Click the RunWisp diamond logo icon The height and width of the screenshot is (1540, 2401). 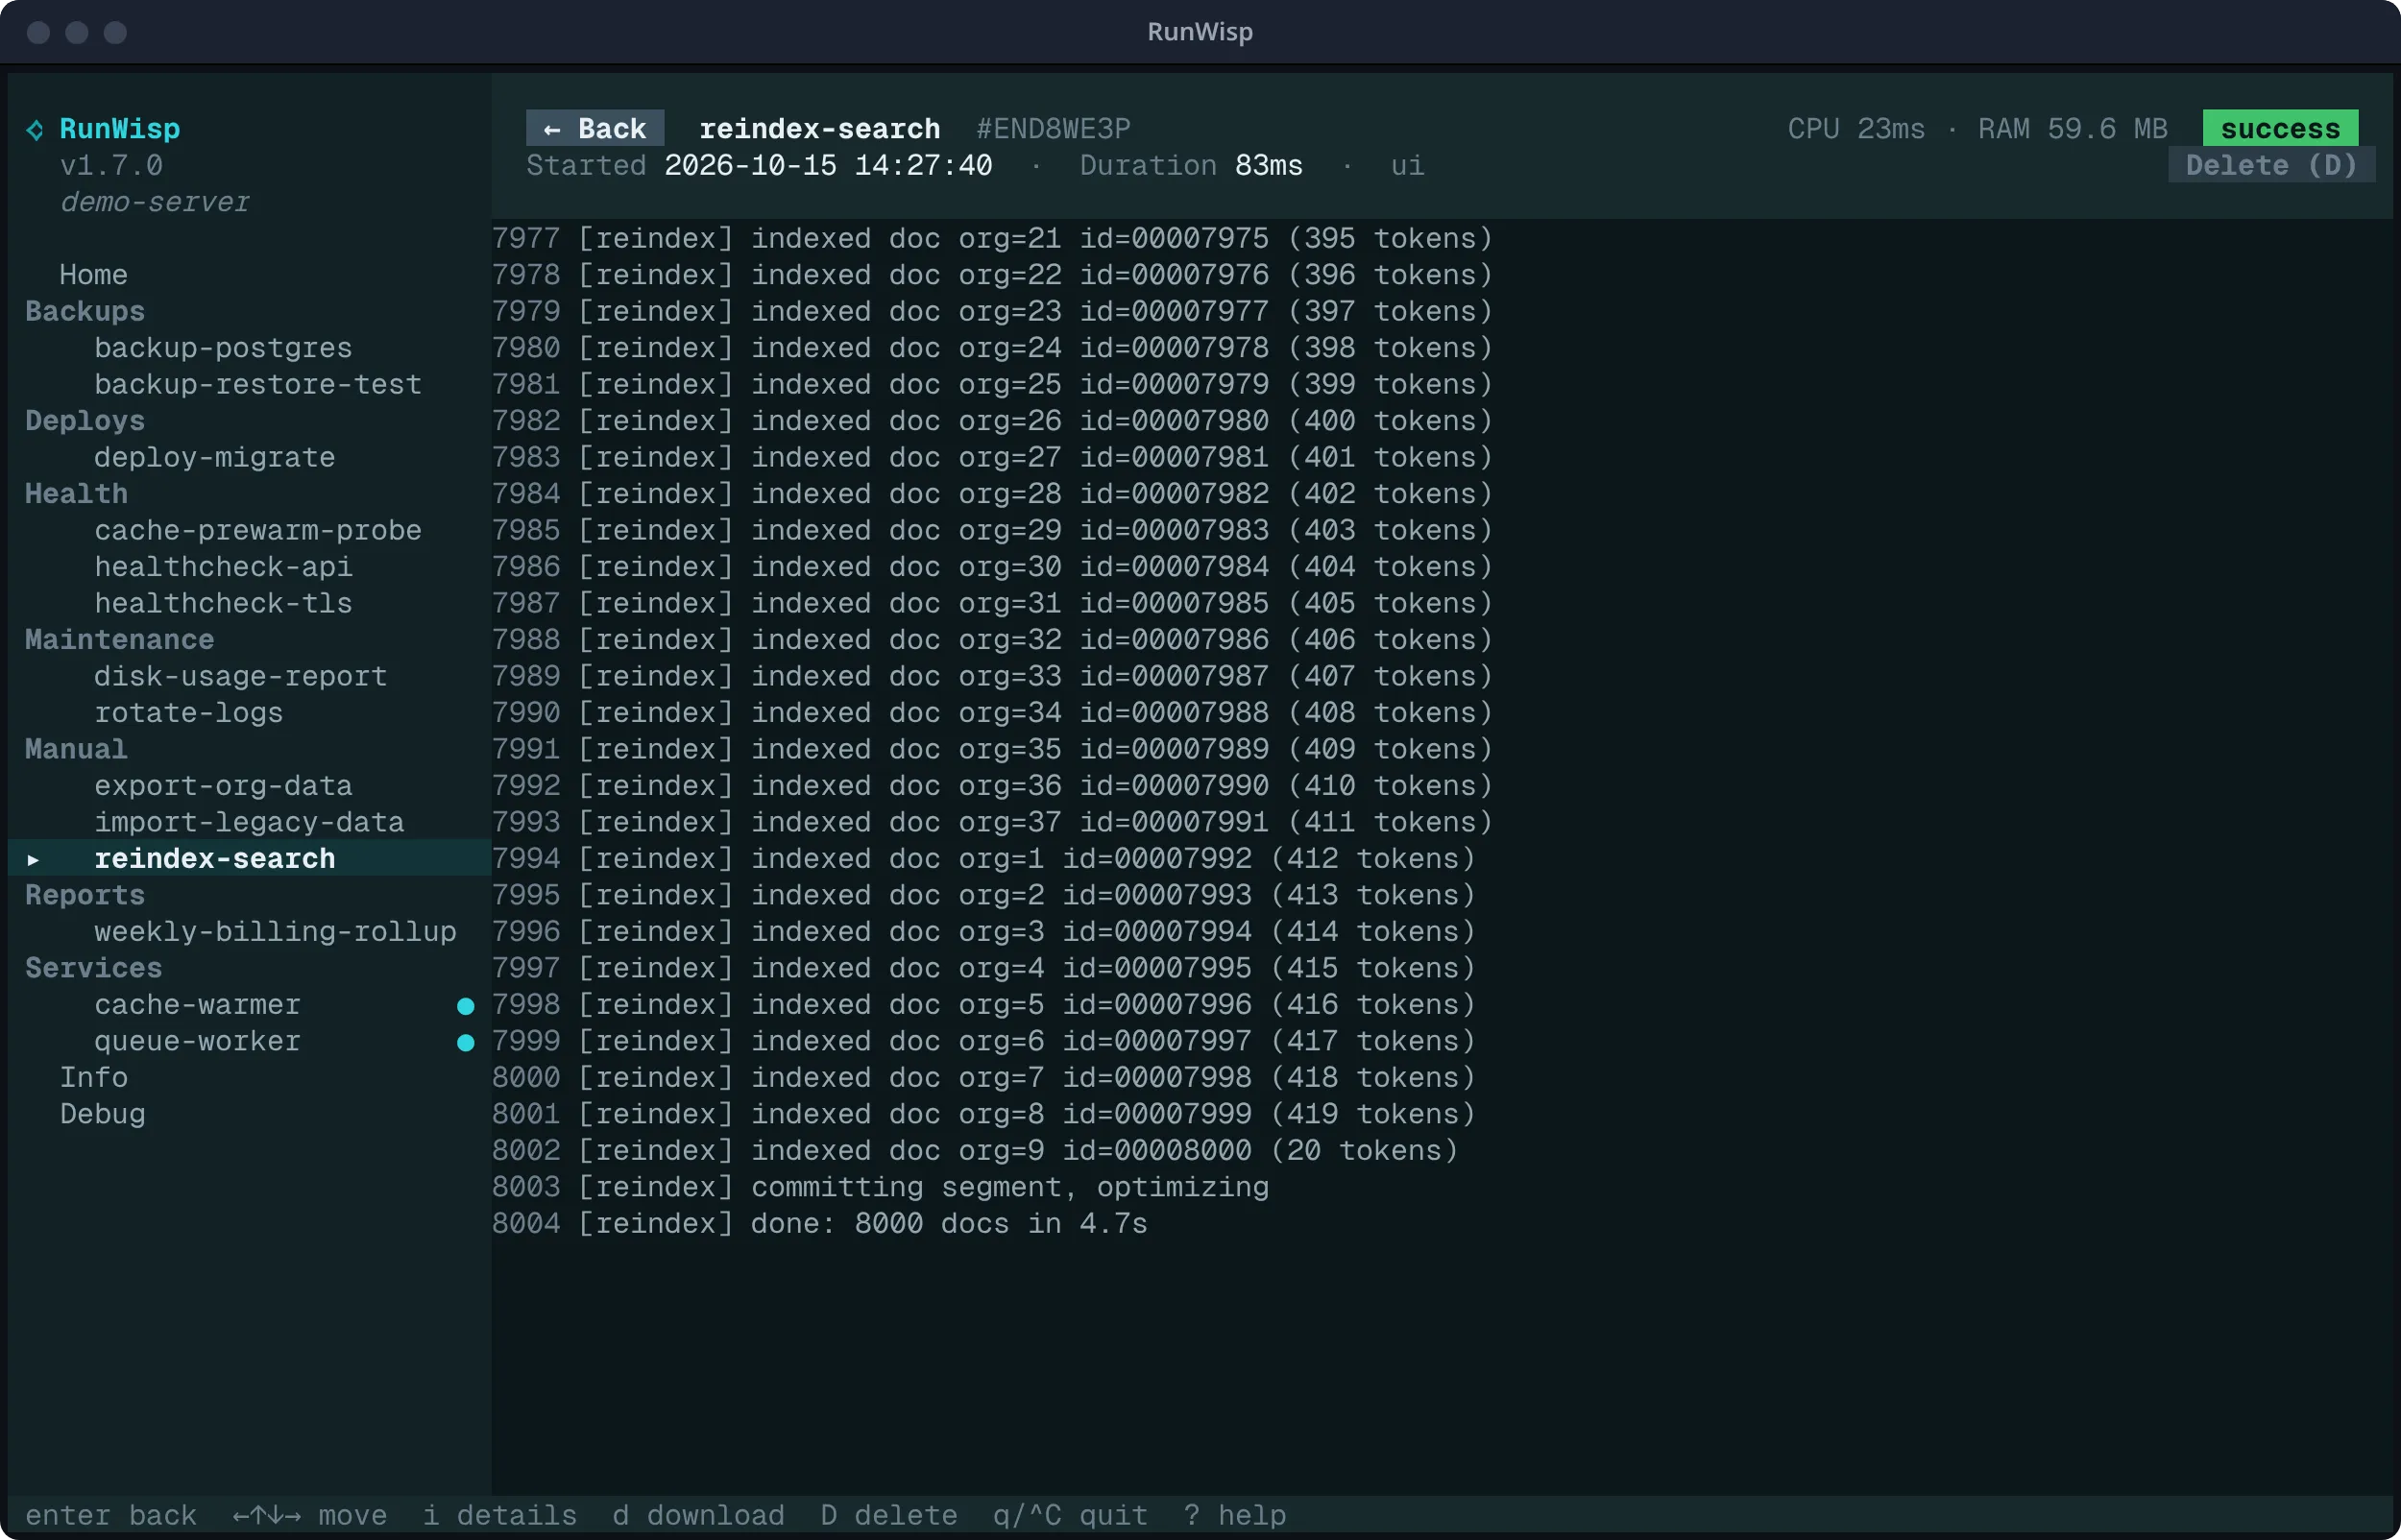click(35, 129)
